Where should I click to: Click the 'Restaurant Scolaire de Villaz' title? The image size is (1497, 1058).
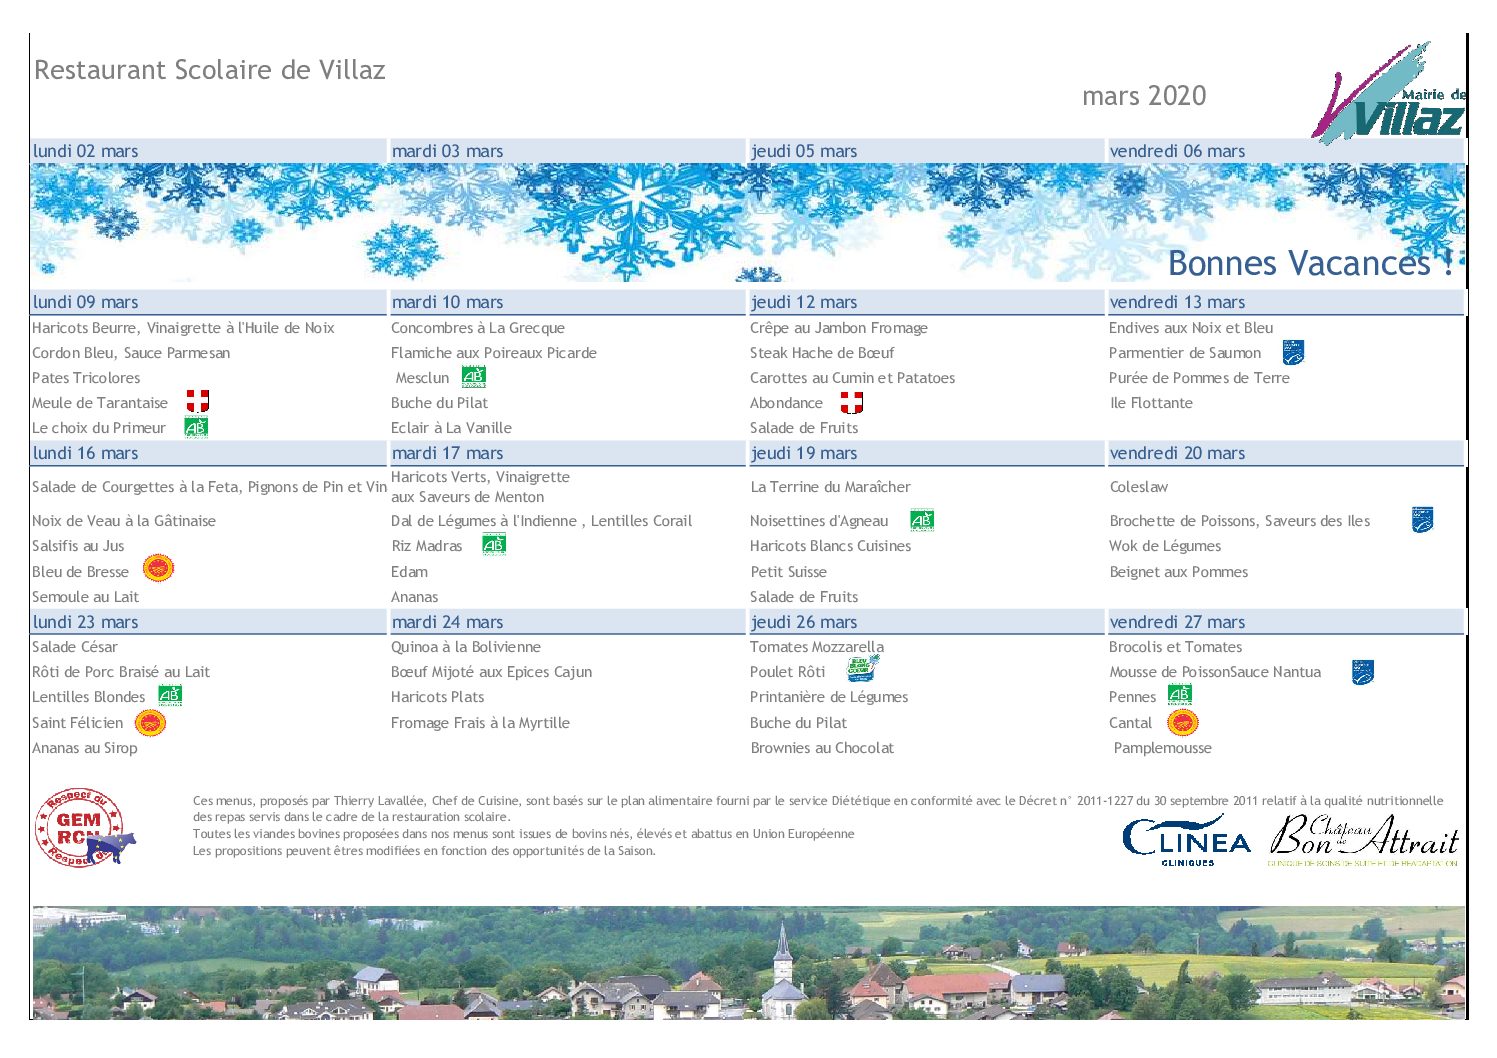(210, 70)
